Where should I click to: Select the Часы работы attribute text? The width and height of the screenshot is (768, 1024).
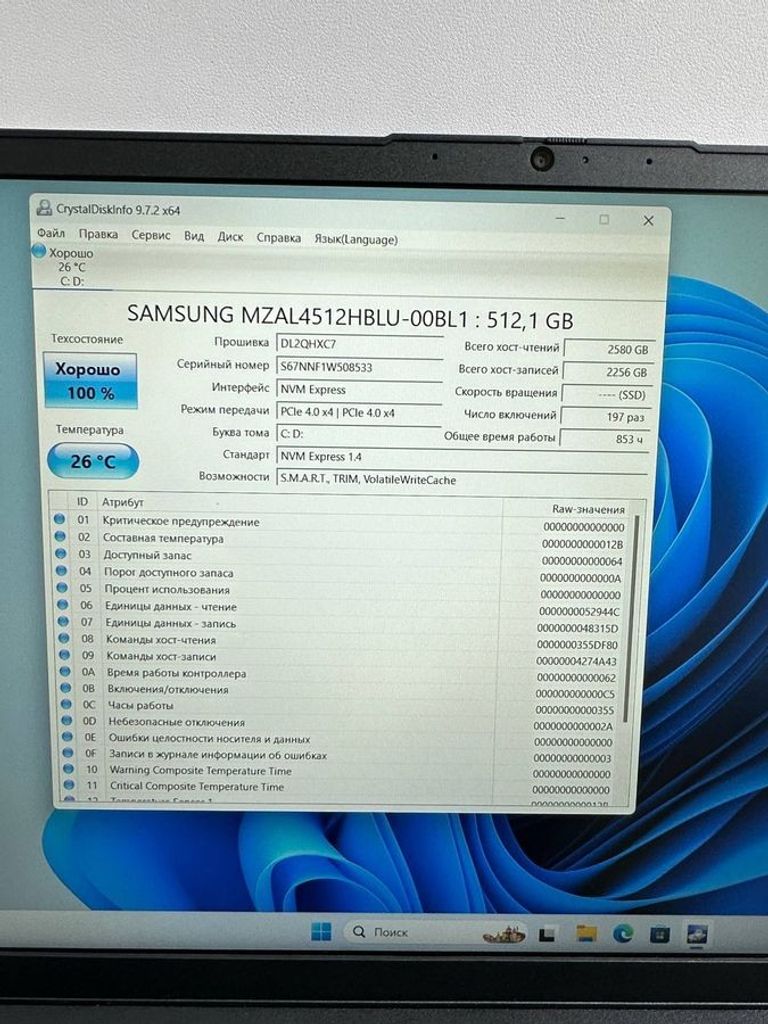[140, 705]
